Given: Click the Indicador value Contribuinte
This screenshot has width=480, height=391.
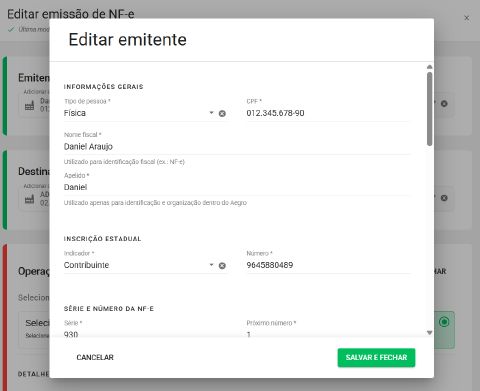Looking at the screenshot, I should pos(86,265).
